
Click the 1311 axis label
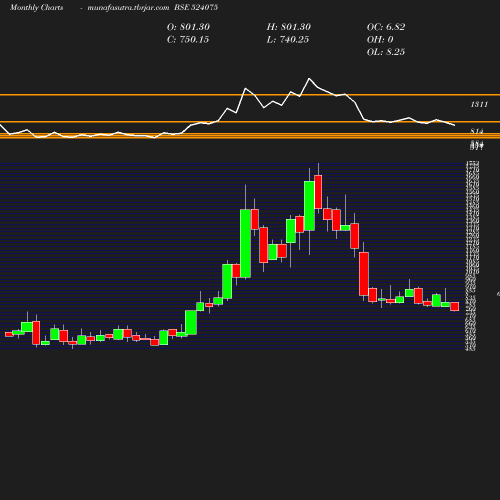point(479,105)
